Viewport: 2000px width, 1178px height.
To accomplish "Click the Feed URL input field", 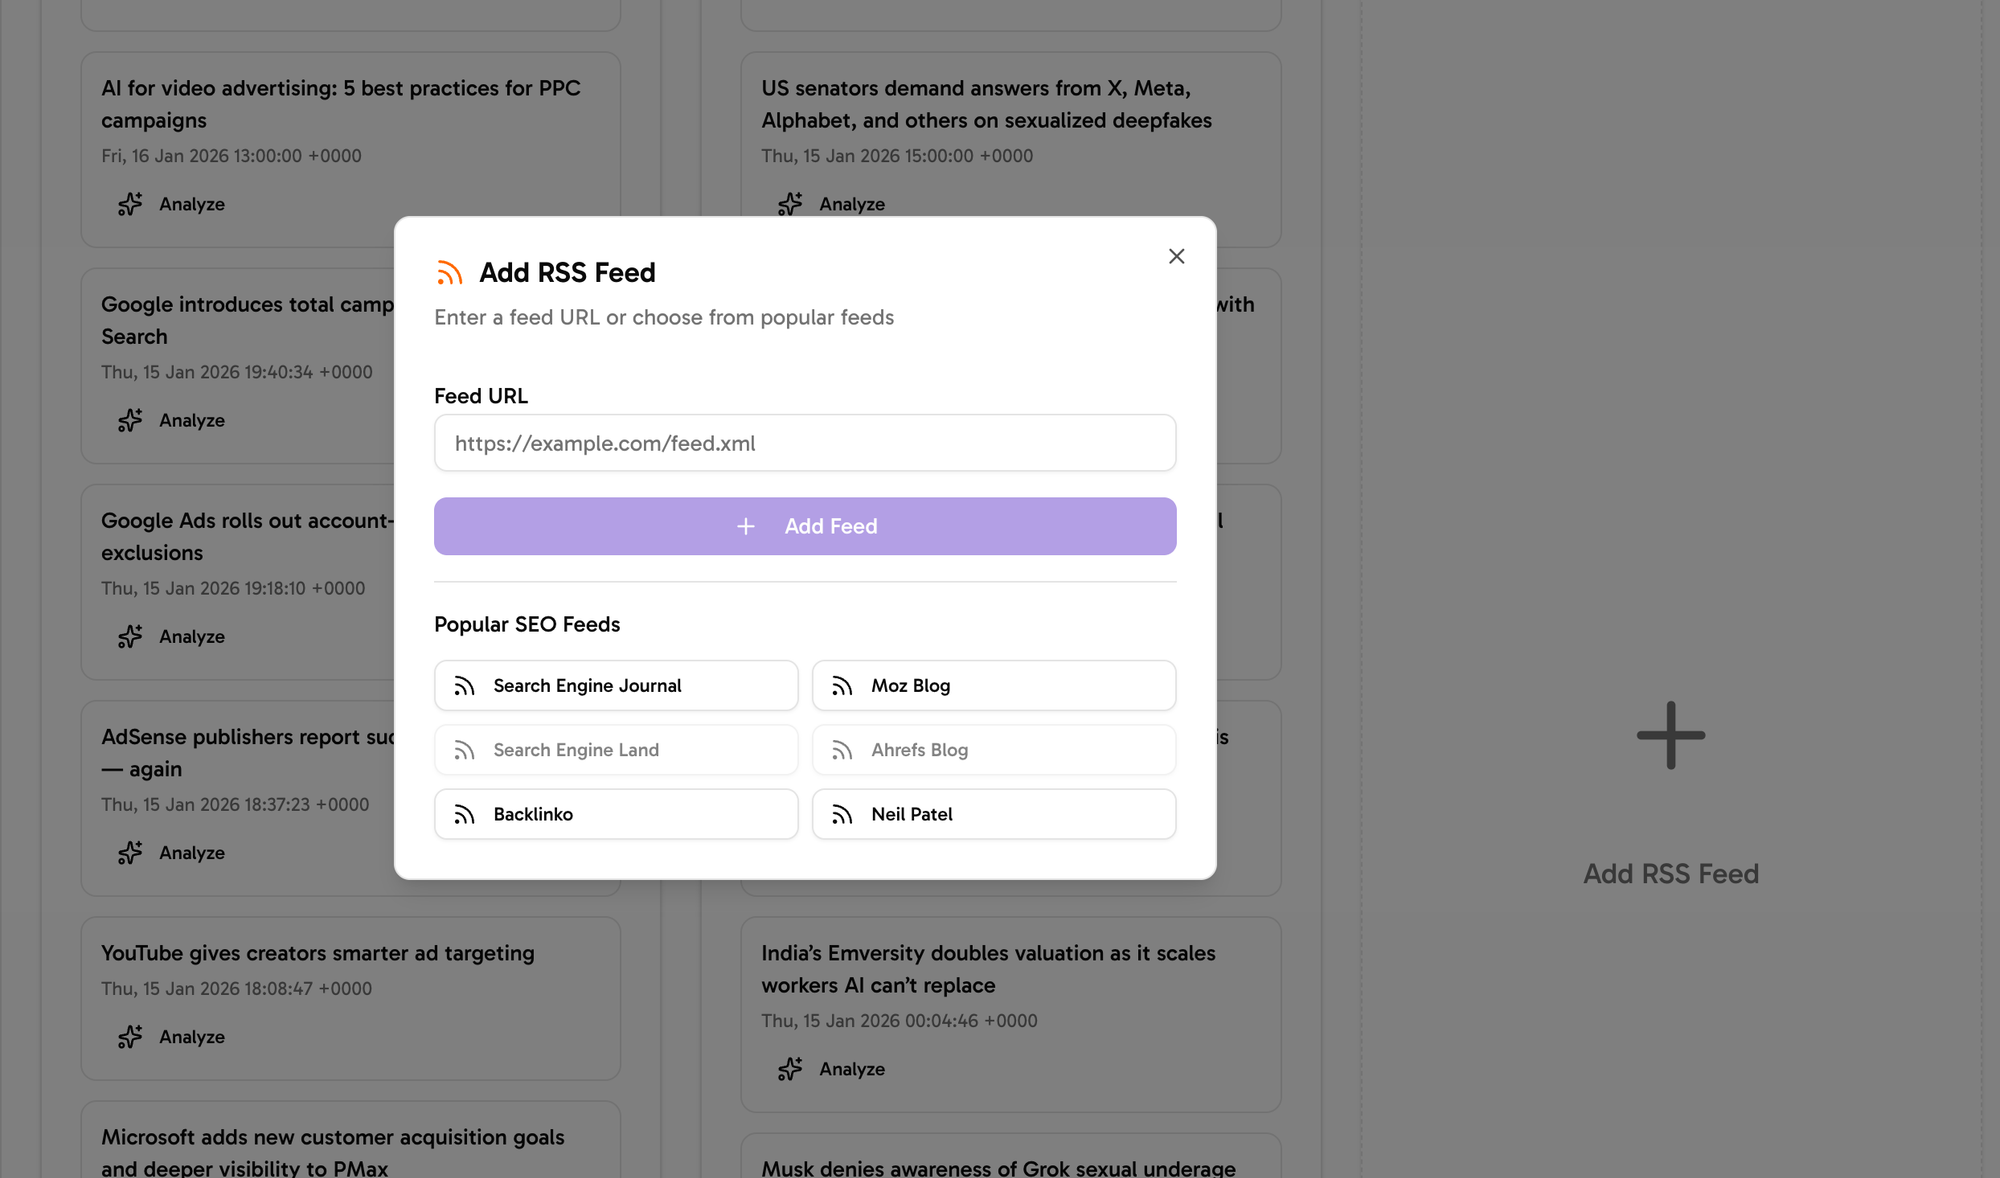I will coord(805,442).
